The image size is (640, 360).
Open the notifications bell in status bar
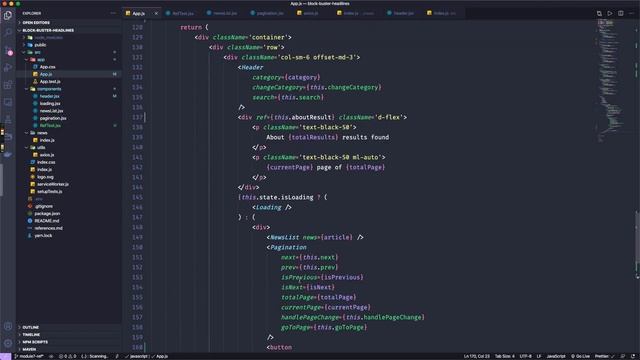click(633, 356)
